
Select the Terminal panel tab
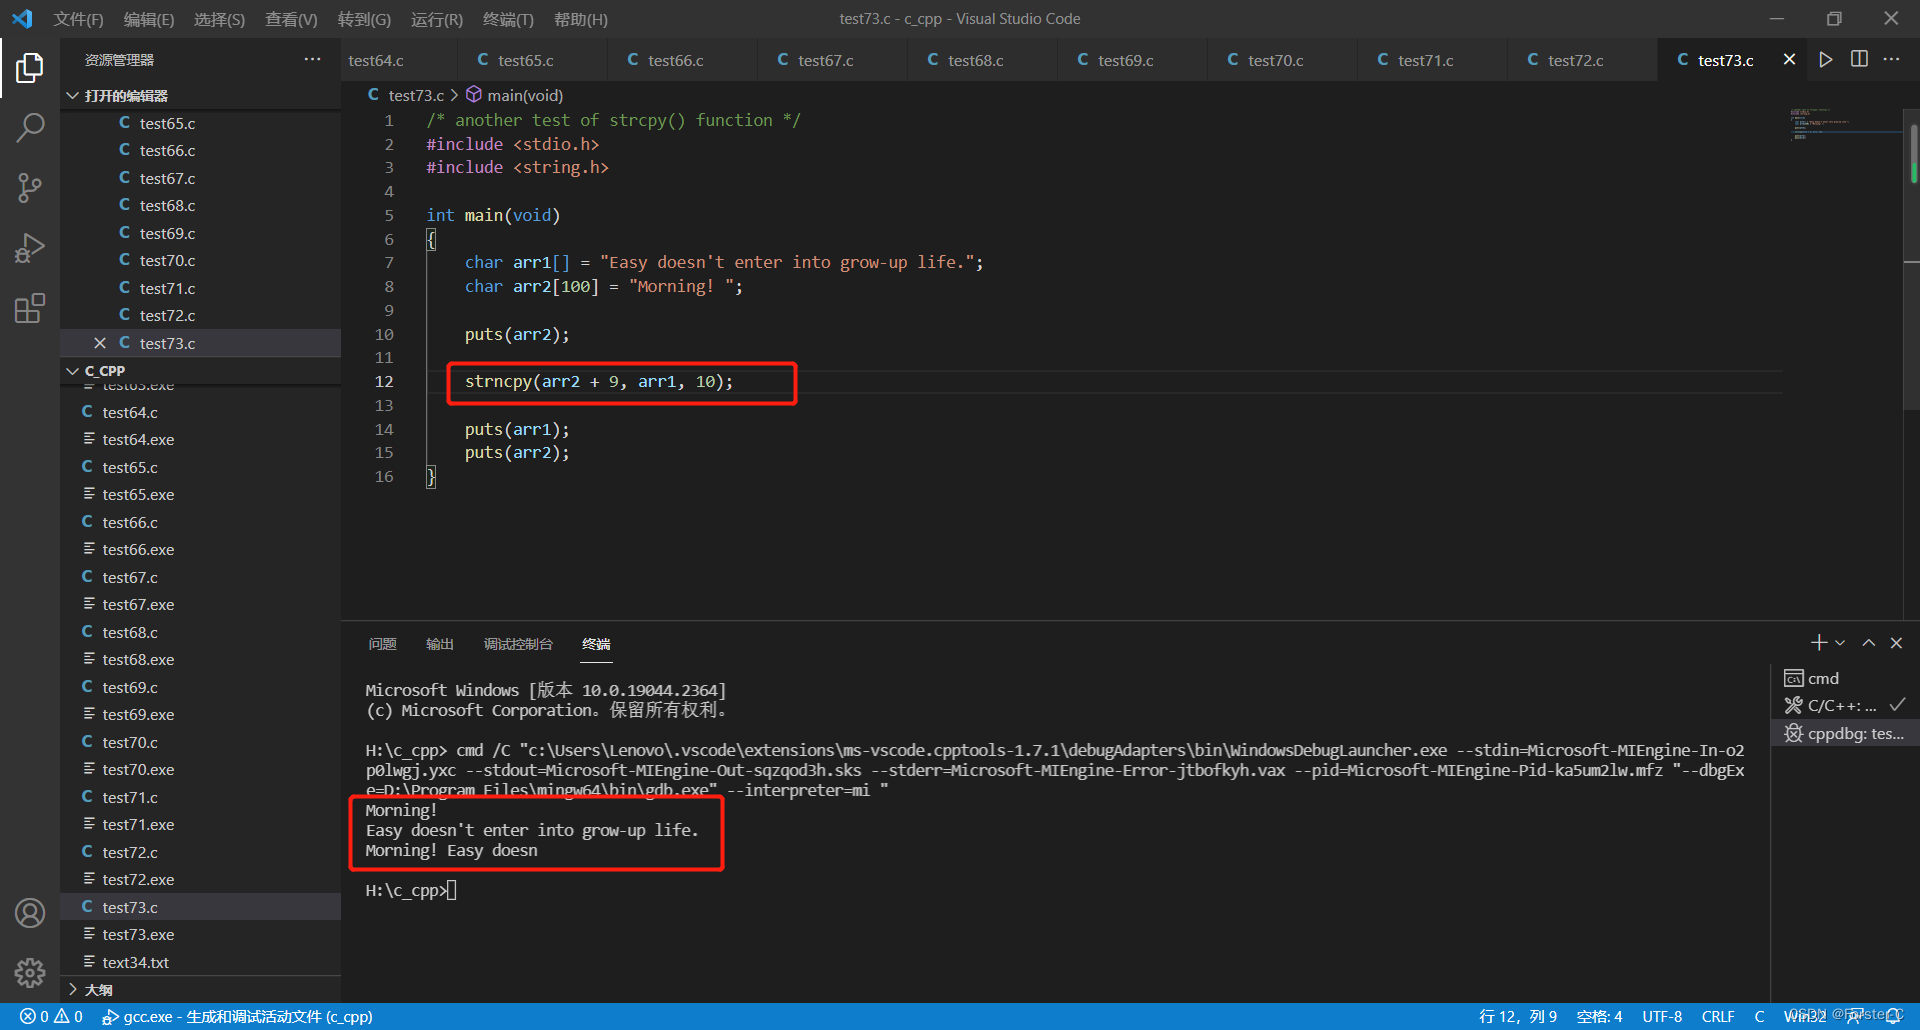pos(596,644)
